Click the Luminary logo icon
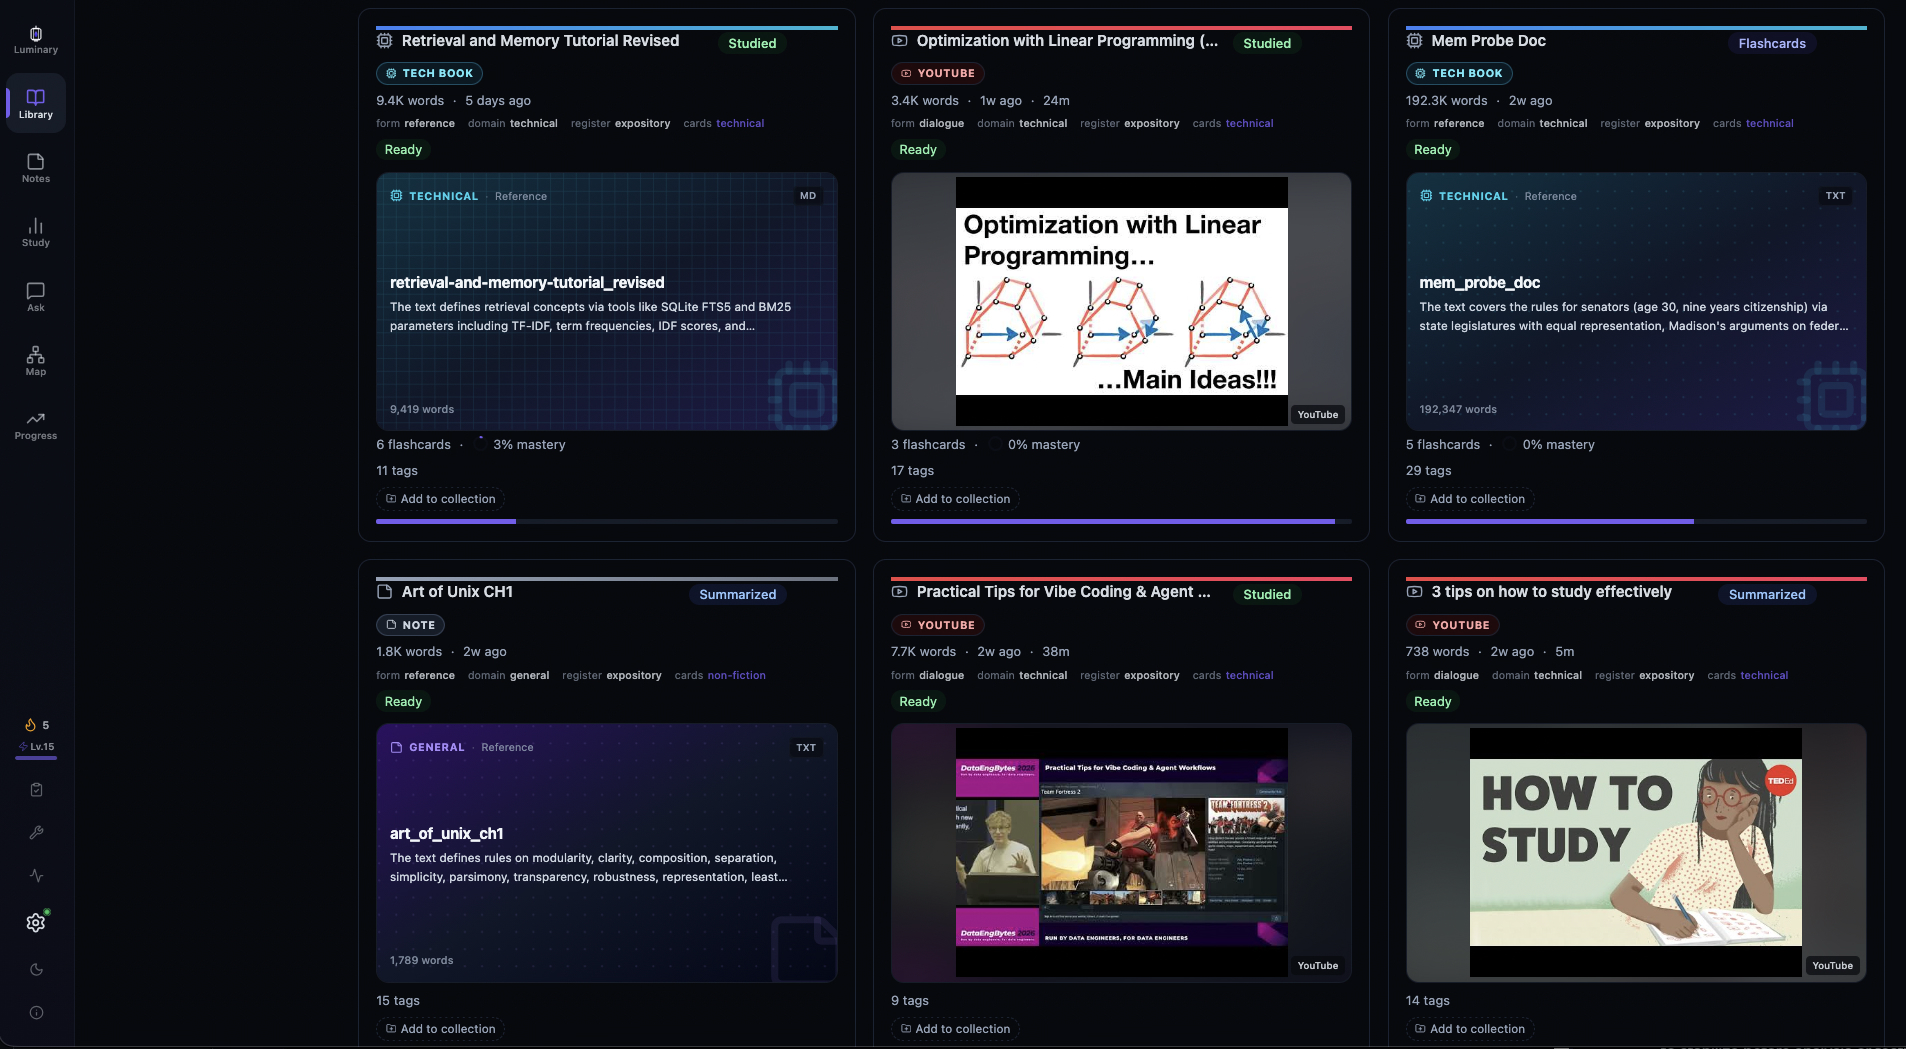1906x1049 pixels. point(36,33)
